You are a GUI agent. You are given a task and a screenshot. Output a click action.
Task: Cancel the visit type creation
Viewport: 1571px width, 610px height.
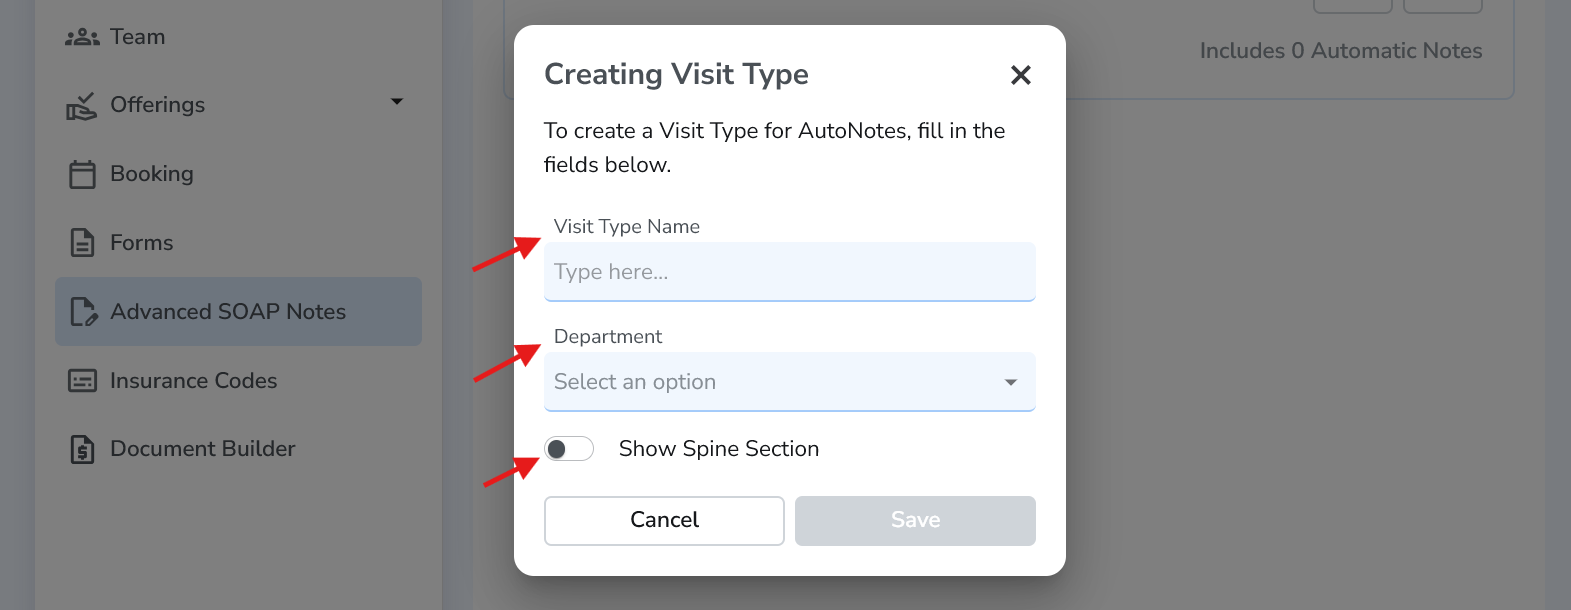tap(663, 520)
